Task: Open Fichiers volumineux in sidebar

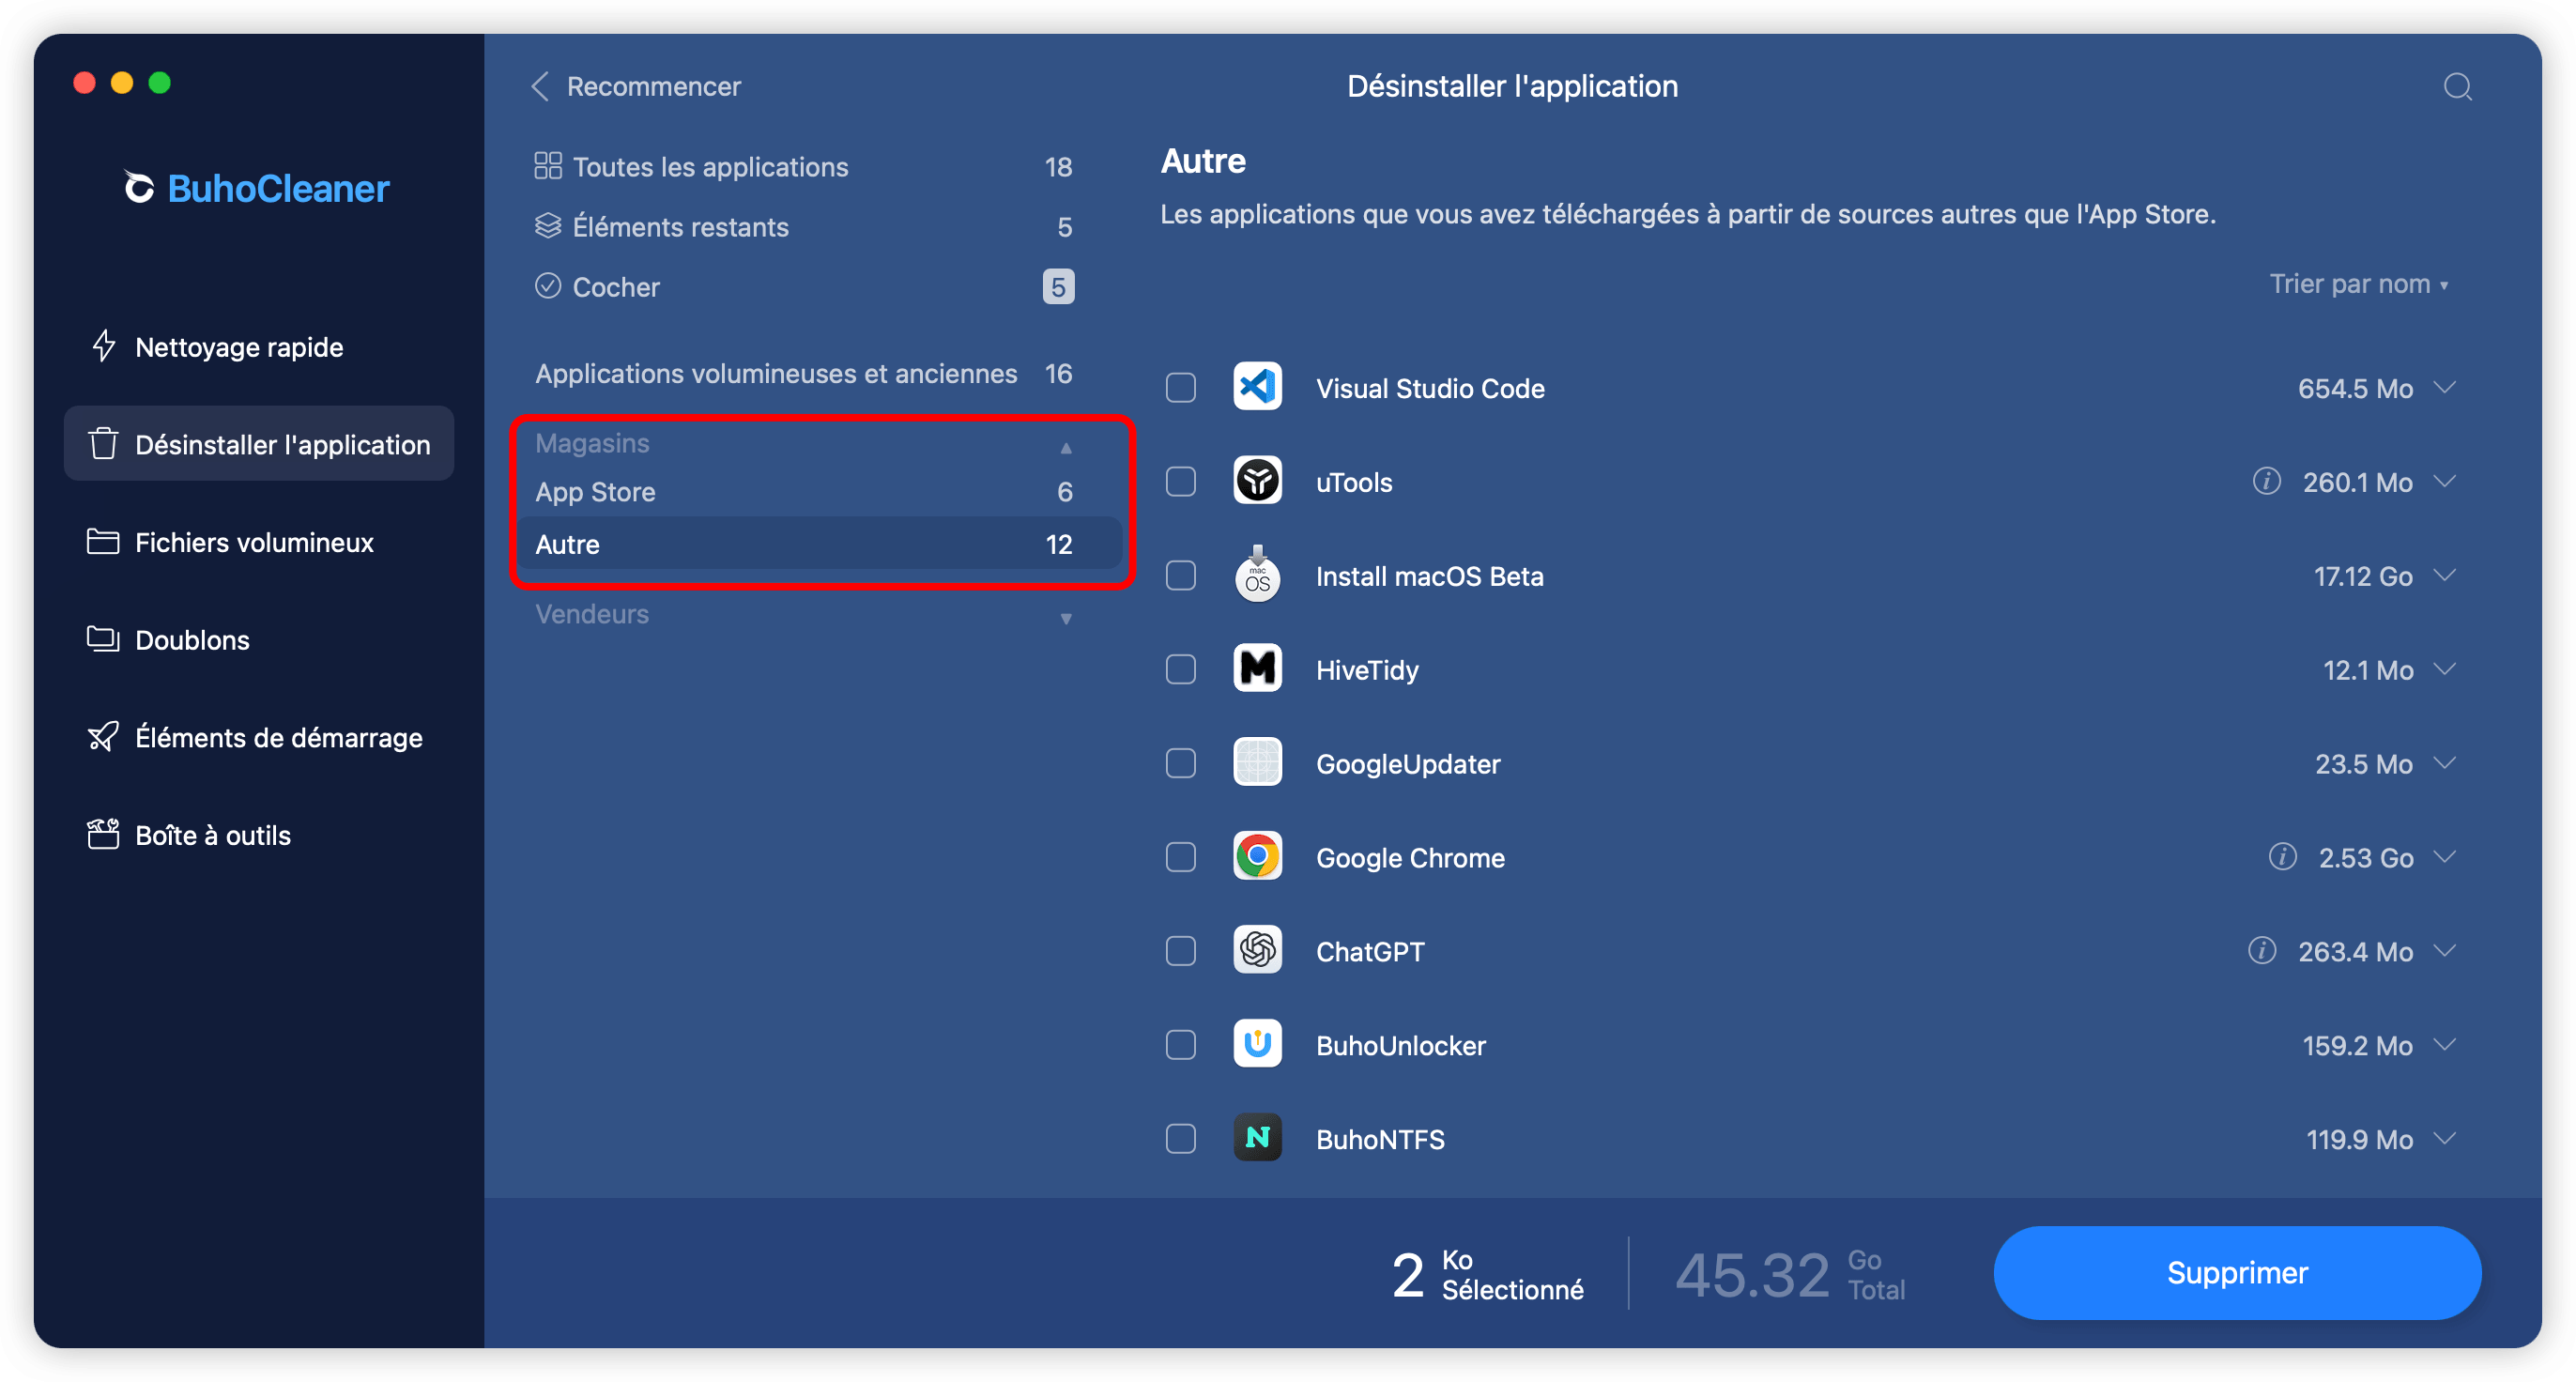Action: point(258,541)
